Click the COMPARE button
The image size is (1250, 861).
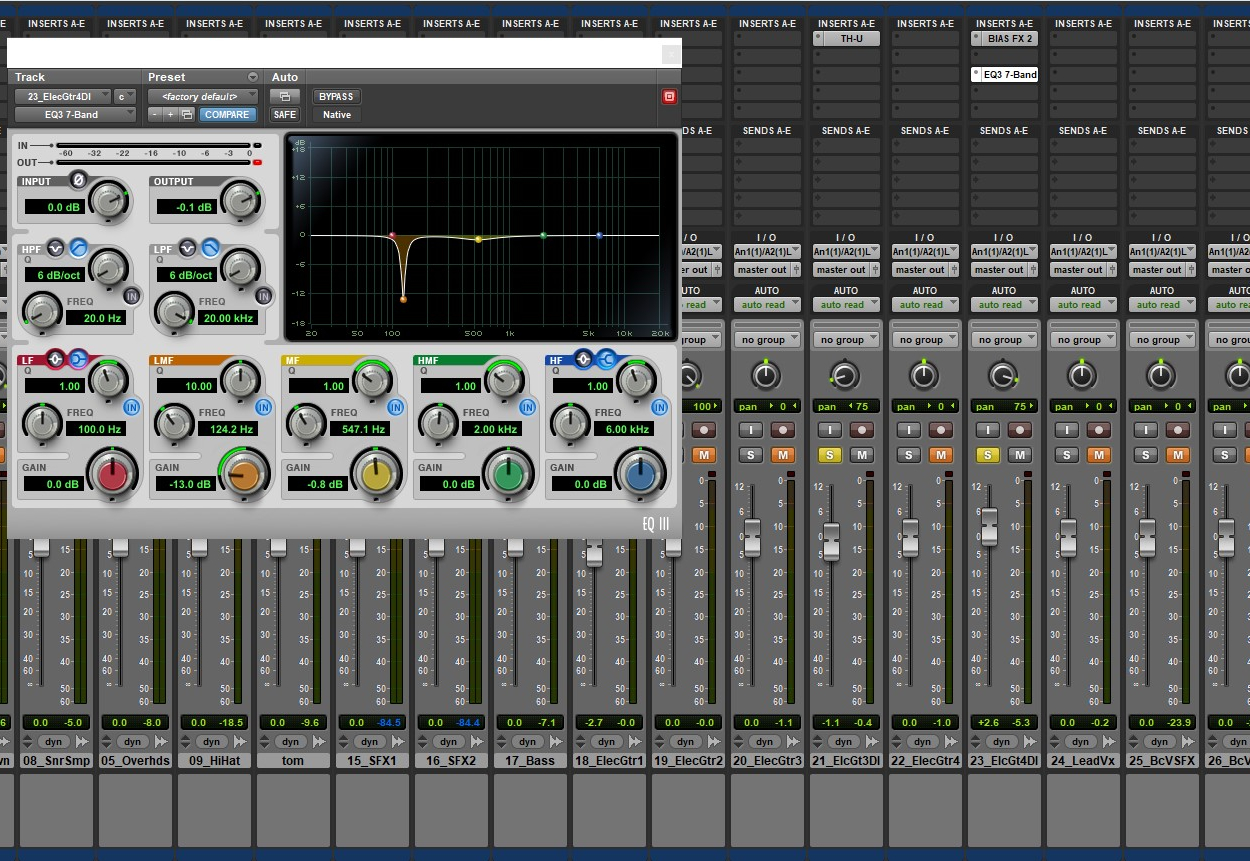coord(227,114)
